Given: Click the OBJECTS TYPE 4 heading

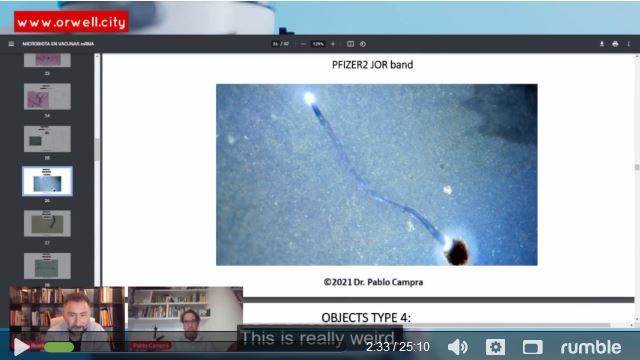Looking at the screenshot, I should coord(366,318).
